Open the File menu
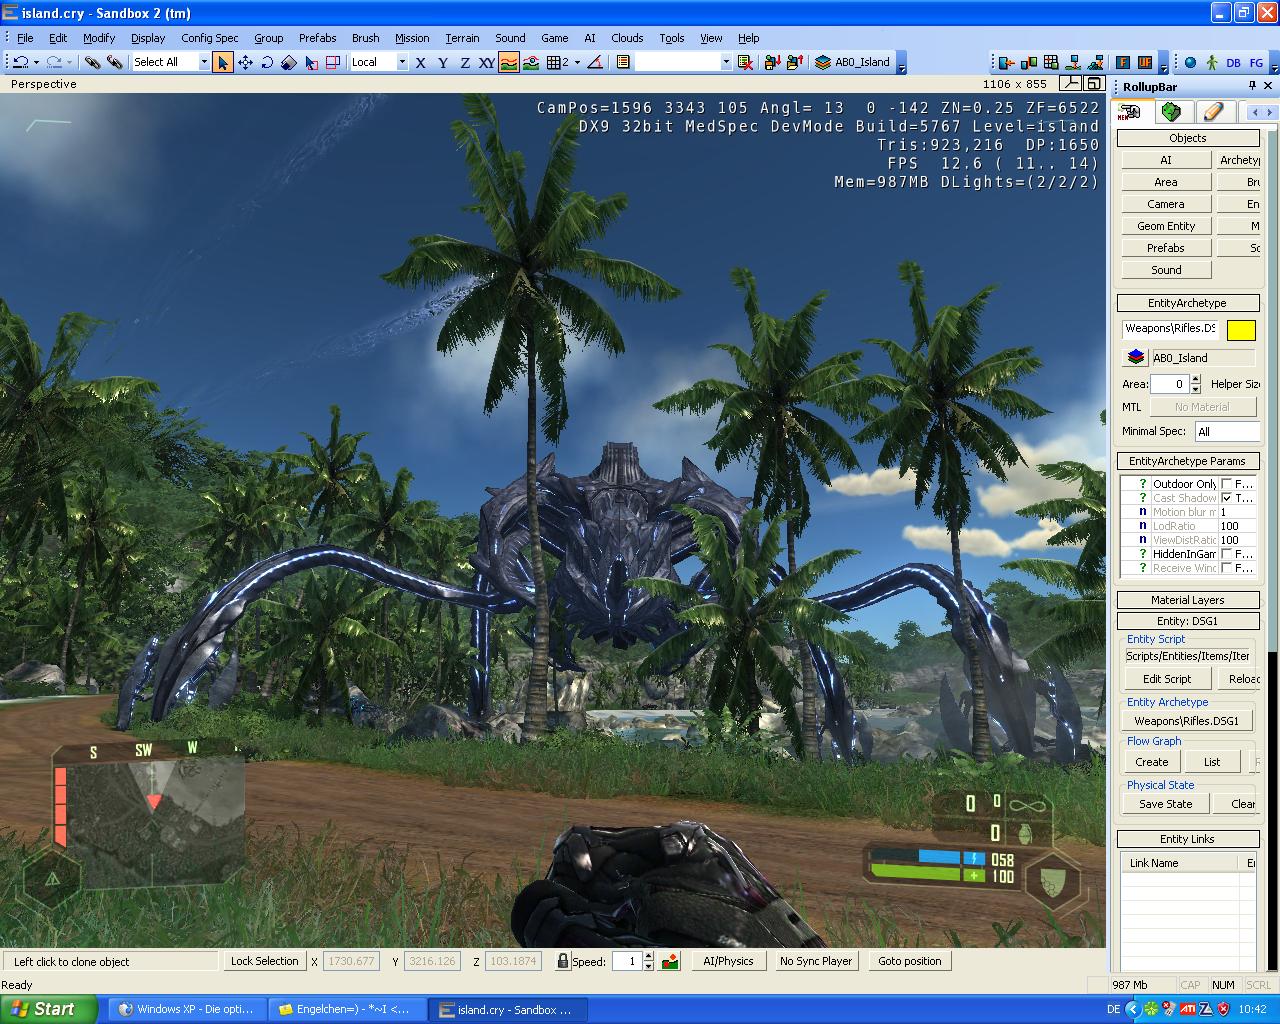Screen dimensions: 1280x1024 click(25, 38)
